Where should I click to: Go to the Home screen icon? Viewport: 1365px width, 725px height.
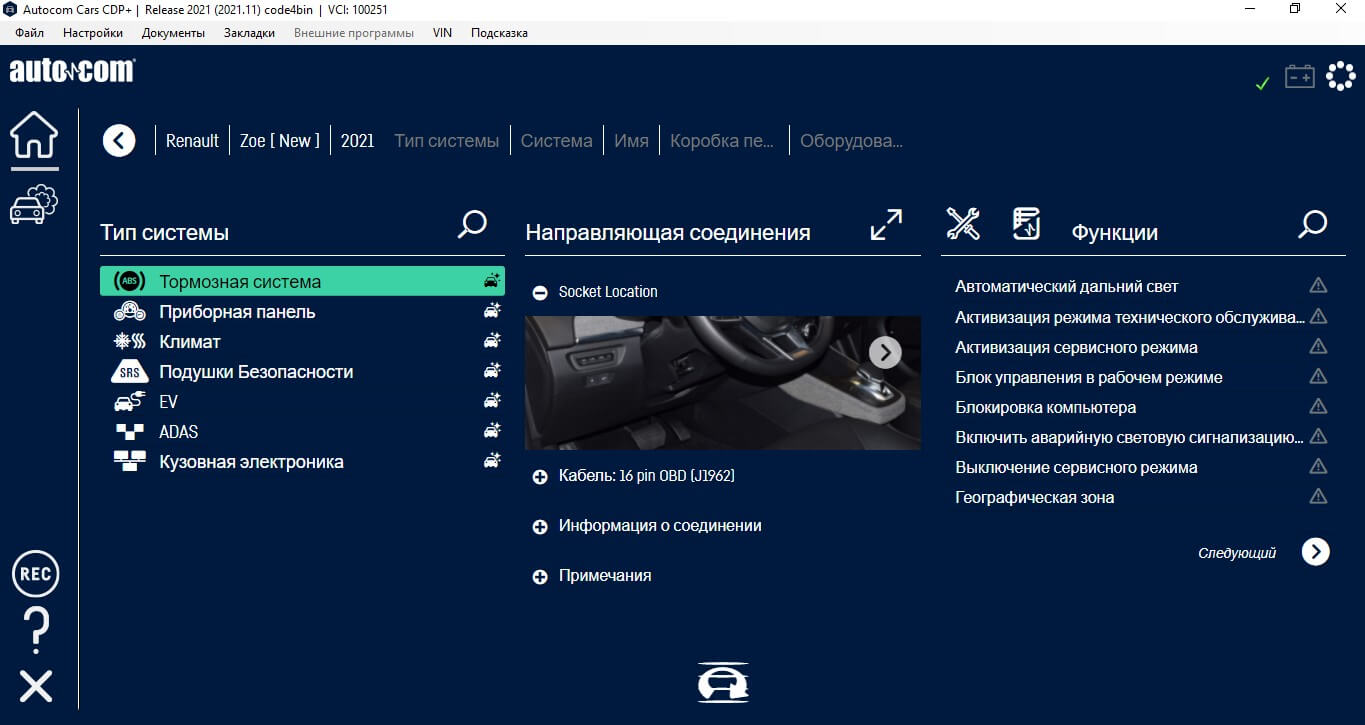point(34,135)
